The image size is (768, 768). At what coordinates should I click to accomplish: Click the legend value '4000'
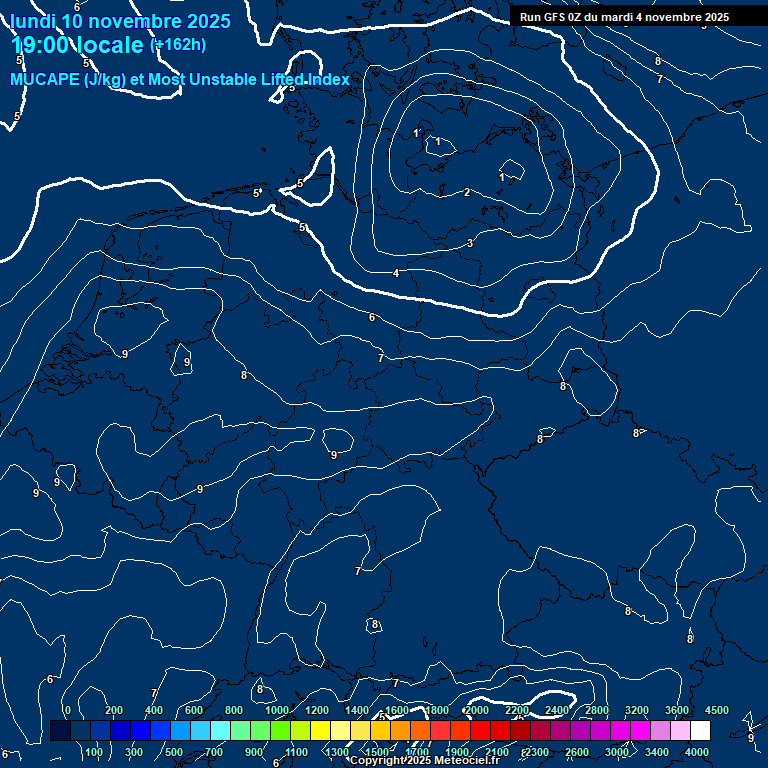(x=696, y=752)
